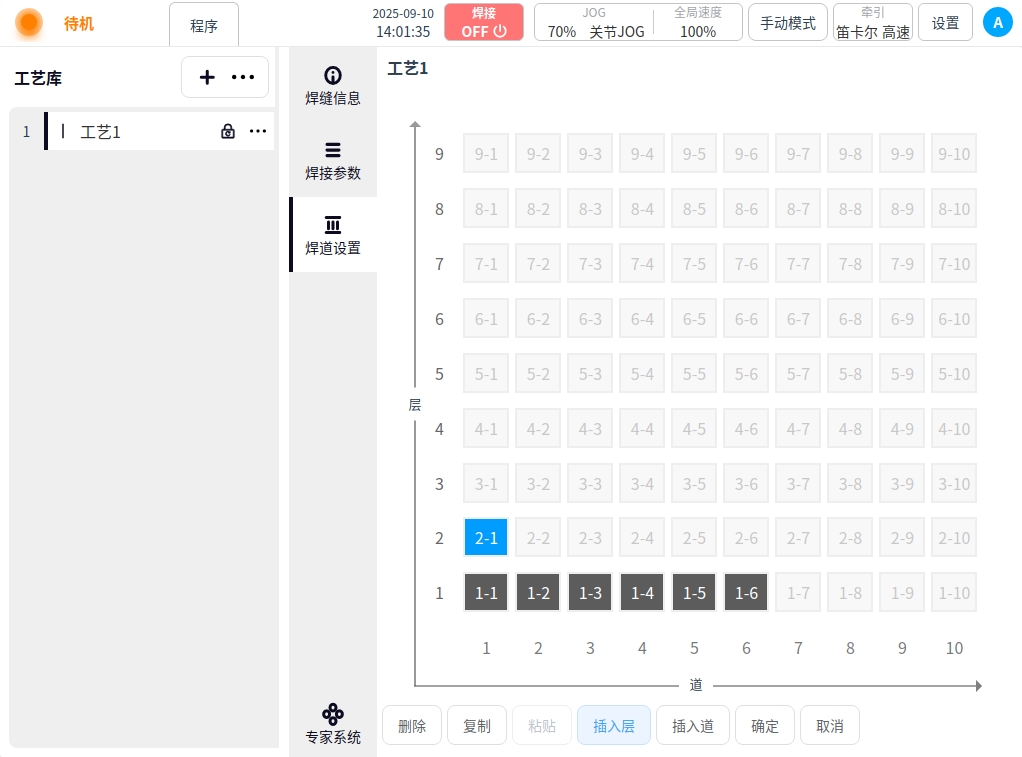
Task: Open the 专家系统 expert system
Action: coord(333,725)
